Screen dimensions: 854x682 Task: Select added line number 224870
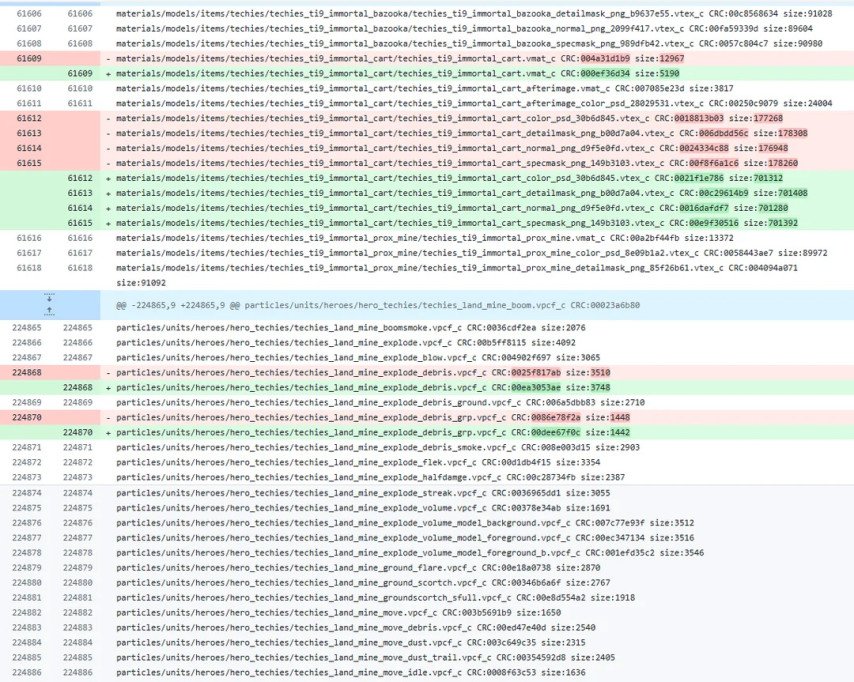(79, 432)
